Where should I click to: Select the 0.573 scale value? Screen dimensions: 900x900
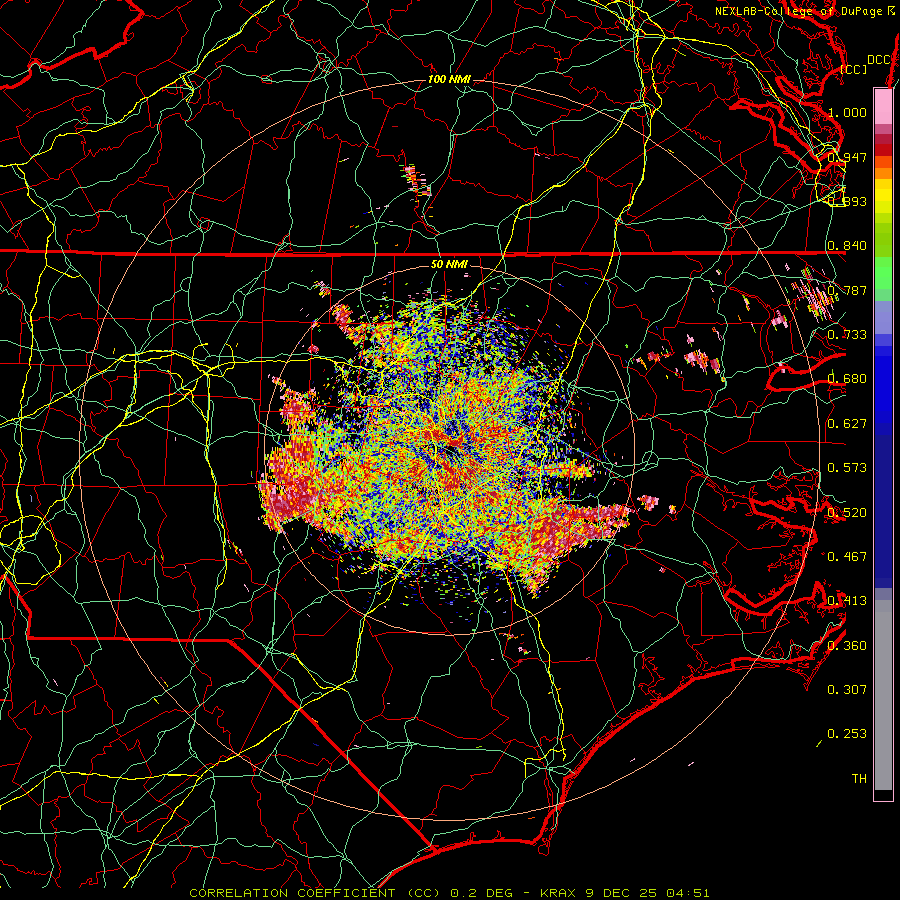pos(847,468)
